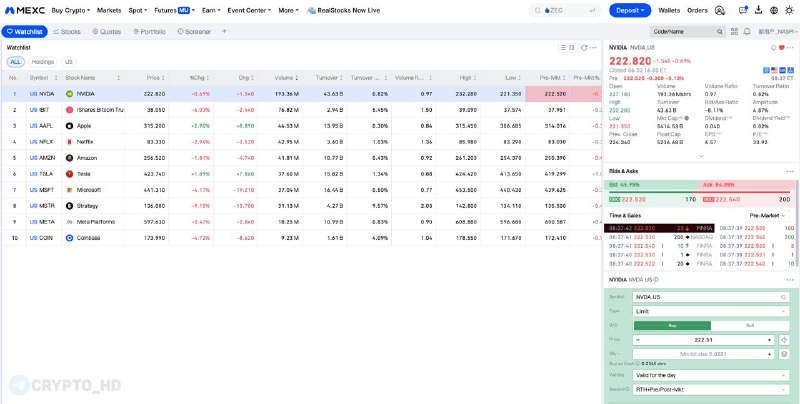Click the symbol field search icon
The height and width of the screenshot is (404, 800).
(783, 297)
